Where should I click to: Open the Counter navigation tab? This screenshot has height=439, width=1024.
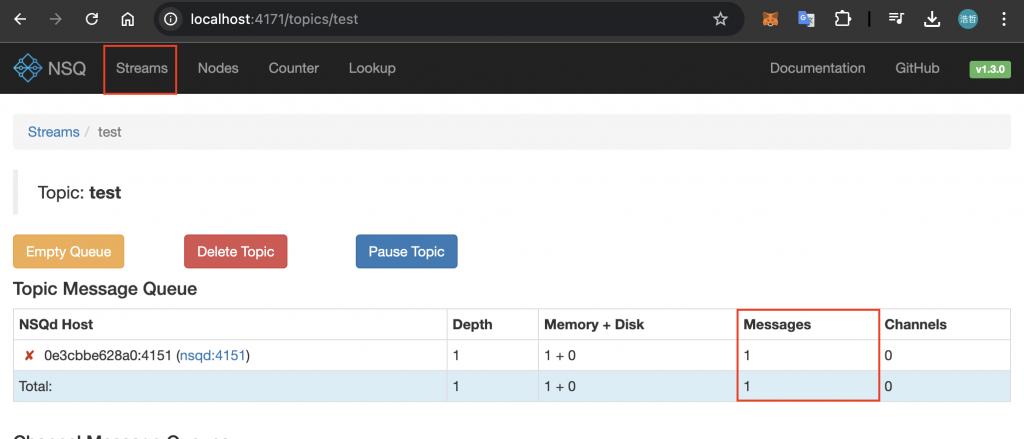coord(294,68)
